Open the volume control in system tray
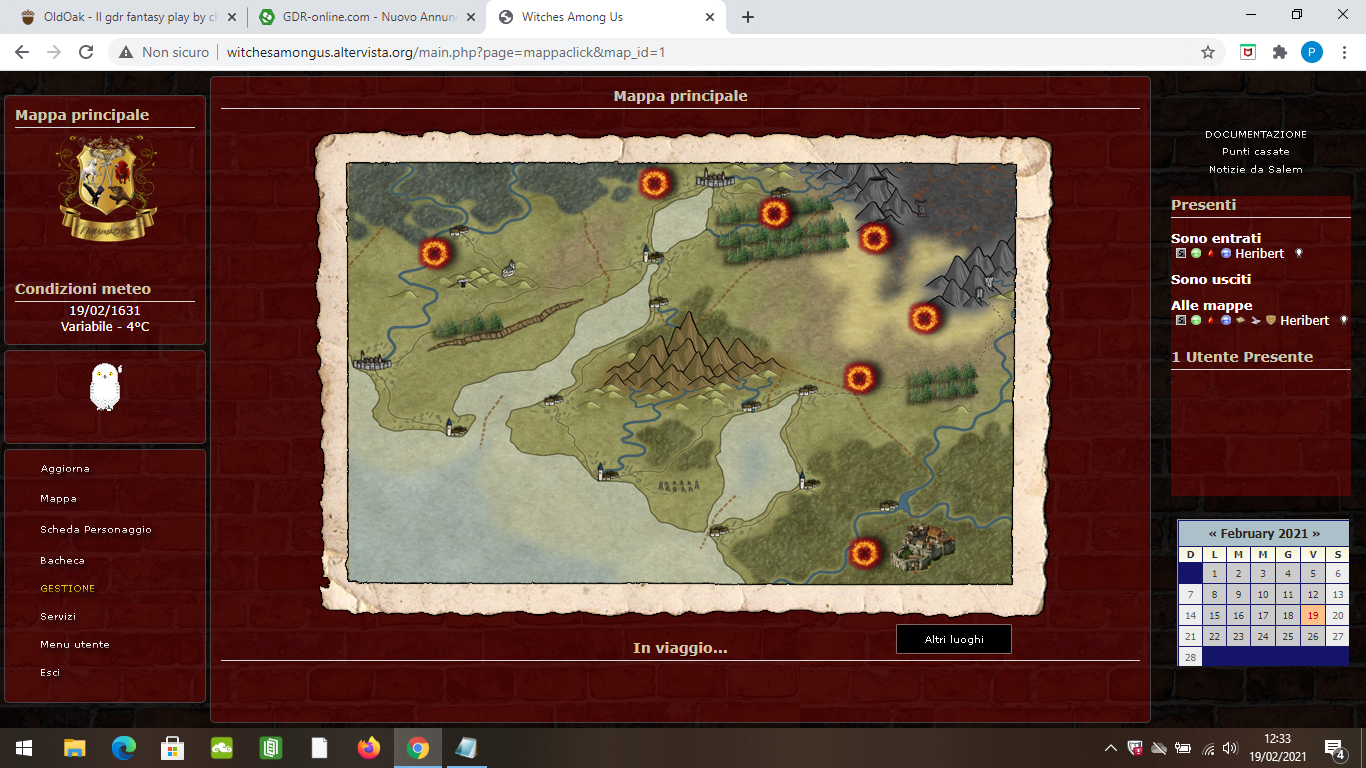Screen dimensions: 1366x768 pyautogui.click(x=1230, y=748)
